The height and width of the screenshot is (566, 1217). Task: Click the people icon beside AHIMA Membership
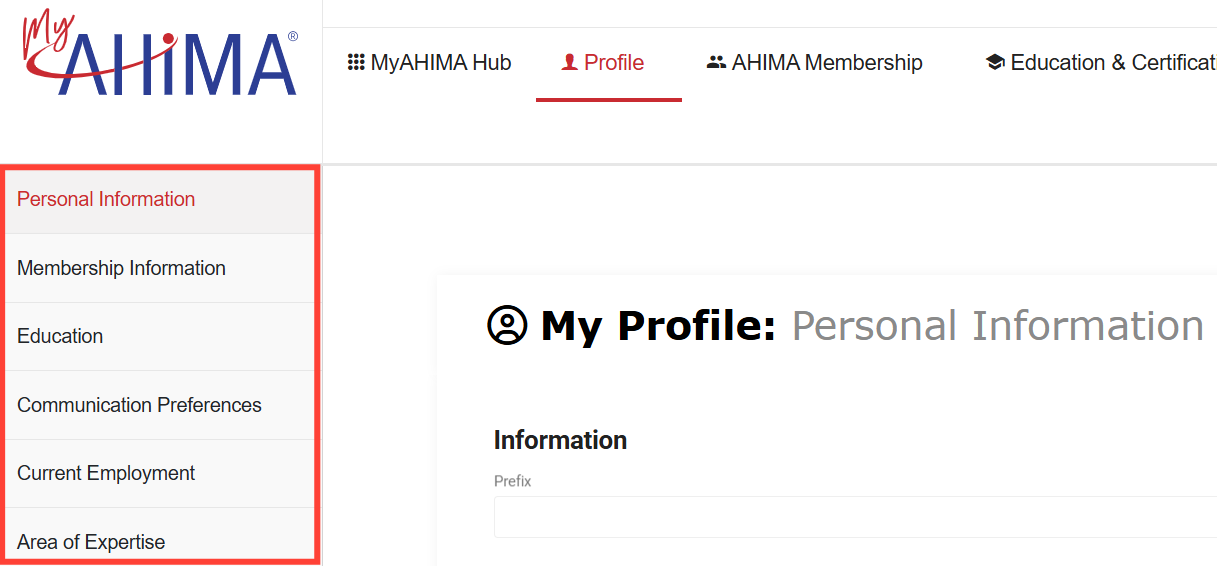716,63
